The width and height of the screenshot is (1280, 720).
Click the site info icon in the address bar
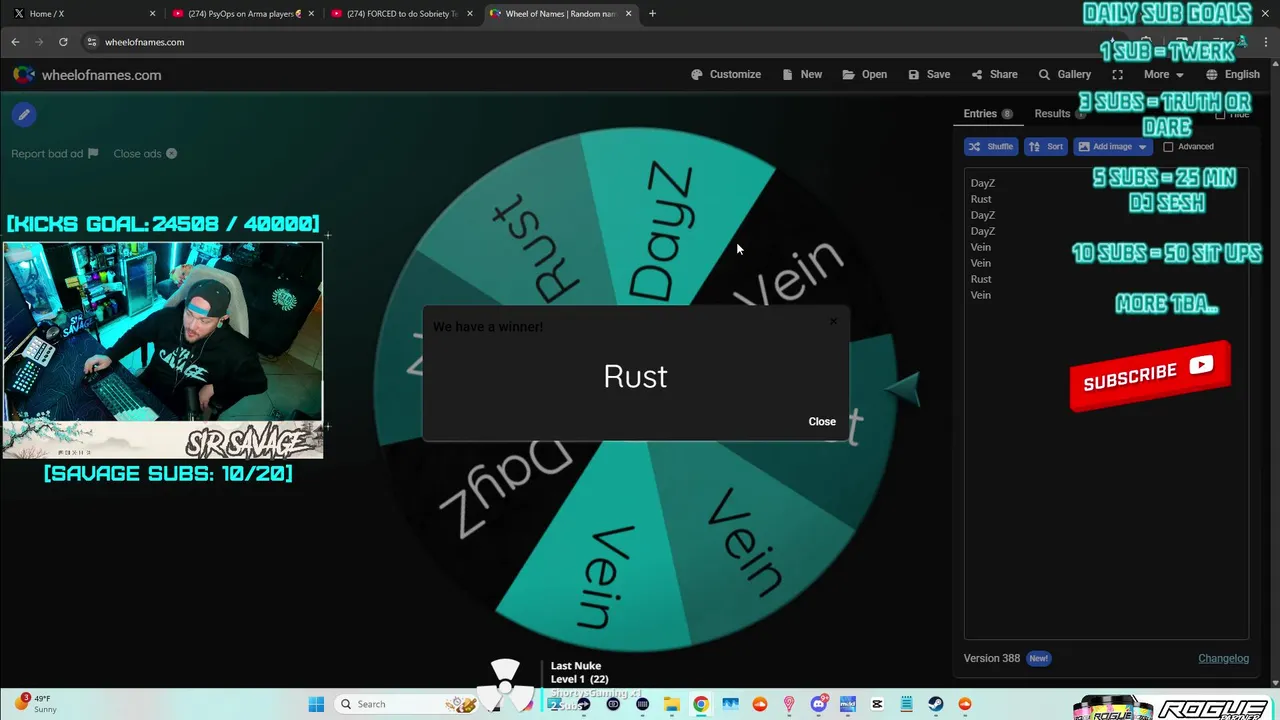point(91,42)
